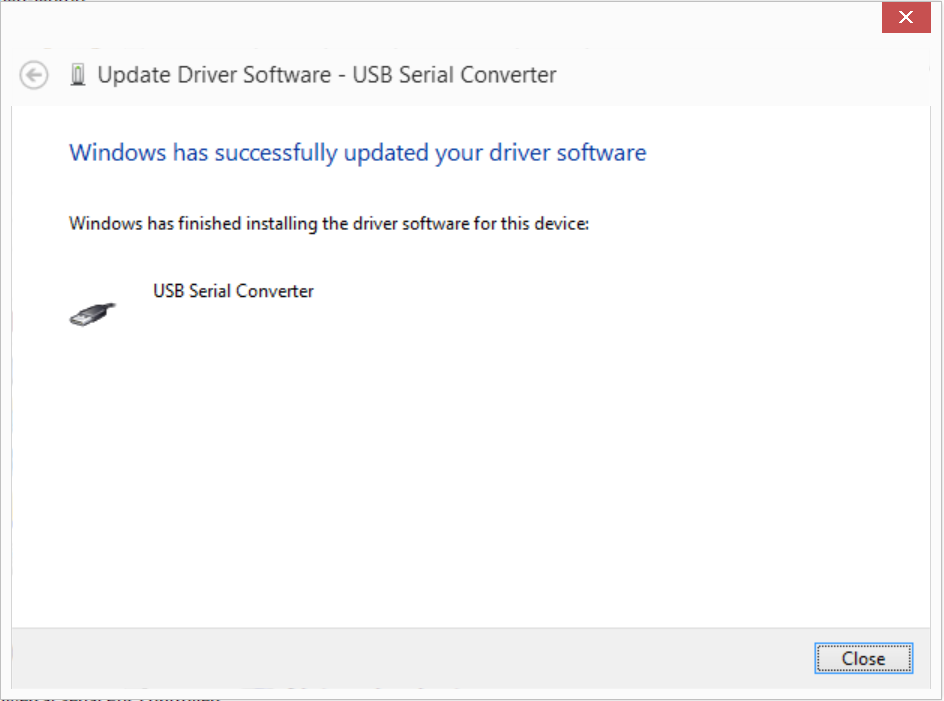The width and height of the screenshot is (944, 701).
Task: Click the word 'Converter' in the device label
Action: click(x=275, y=291)
